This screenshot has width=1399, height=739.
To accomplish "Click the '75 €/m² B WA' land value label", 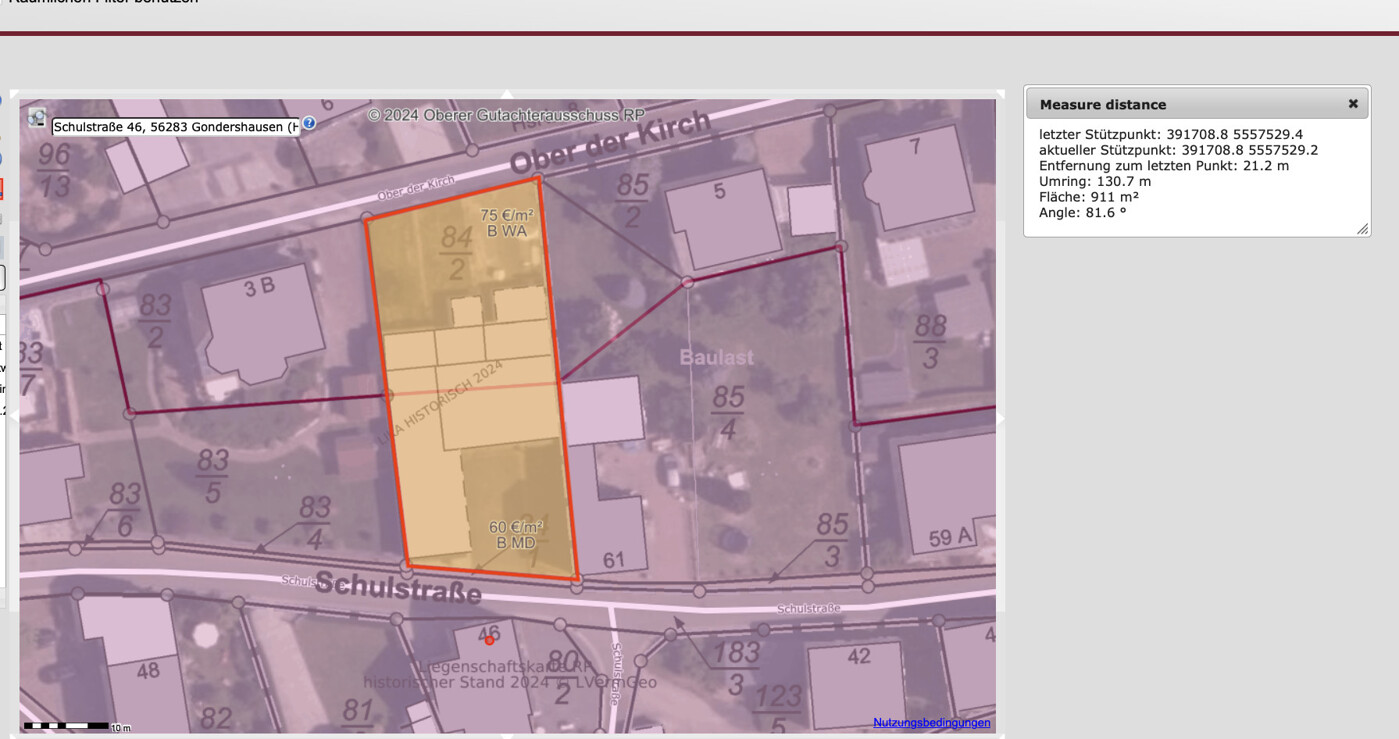I will [507, 223].
